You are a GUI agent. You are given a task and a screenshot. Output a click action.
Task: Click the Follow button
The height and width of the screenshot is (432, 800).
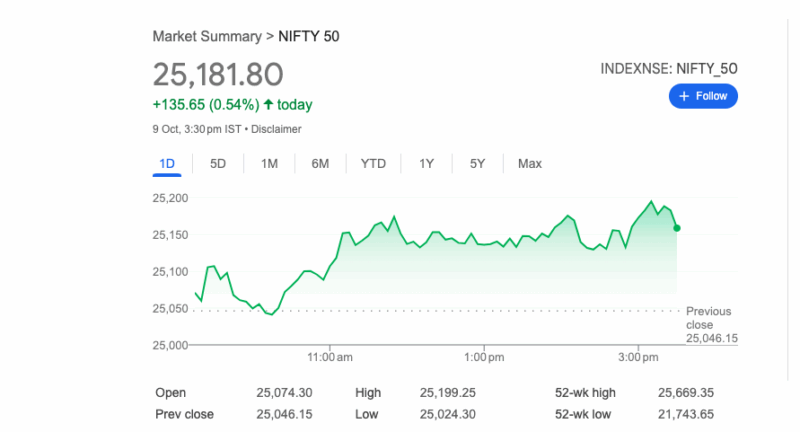704,96
